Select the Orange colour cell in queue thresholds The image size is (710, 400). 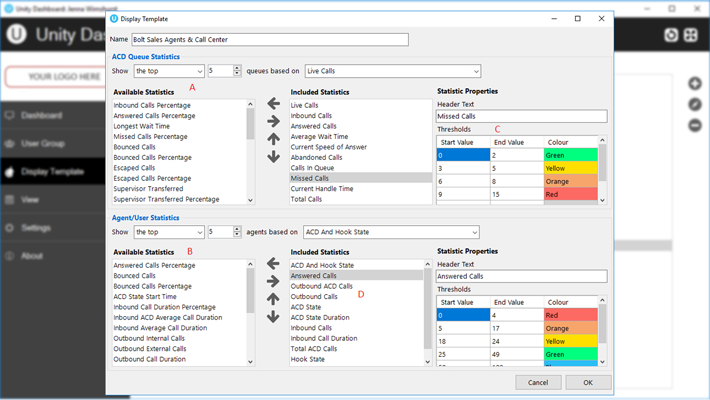pos(571,181)
